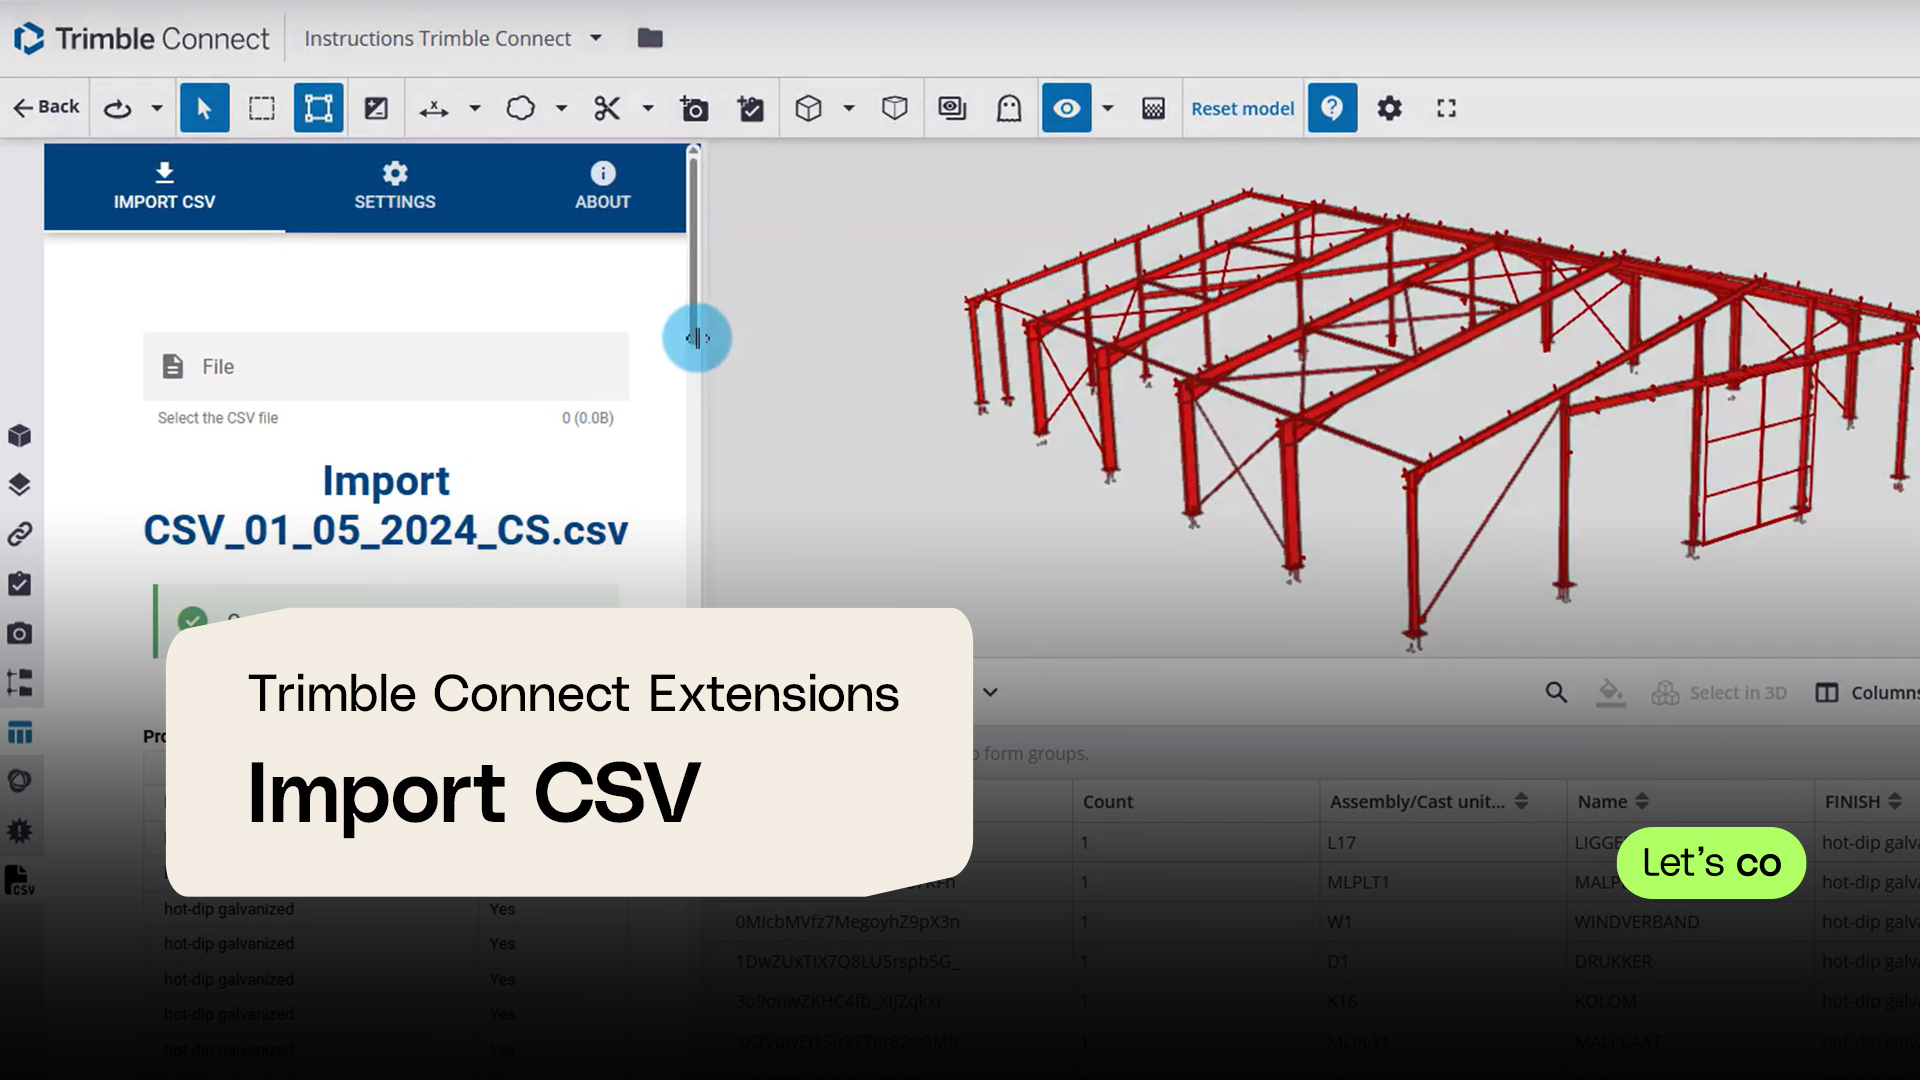Enter fullscreen mode via expand icon
This screenshot has width=1920, height=1080.
click(x=1446, y=108)
